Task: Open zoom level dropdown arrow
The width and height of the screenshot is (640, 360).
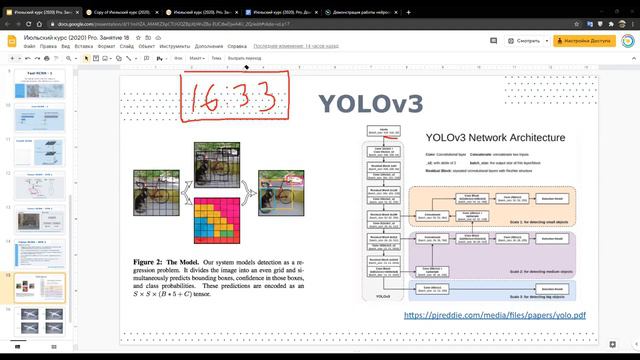Action: tap(76, 58)
